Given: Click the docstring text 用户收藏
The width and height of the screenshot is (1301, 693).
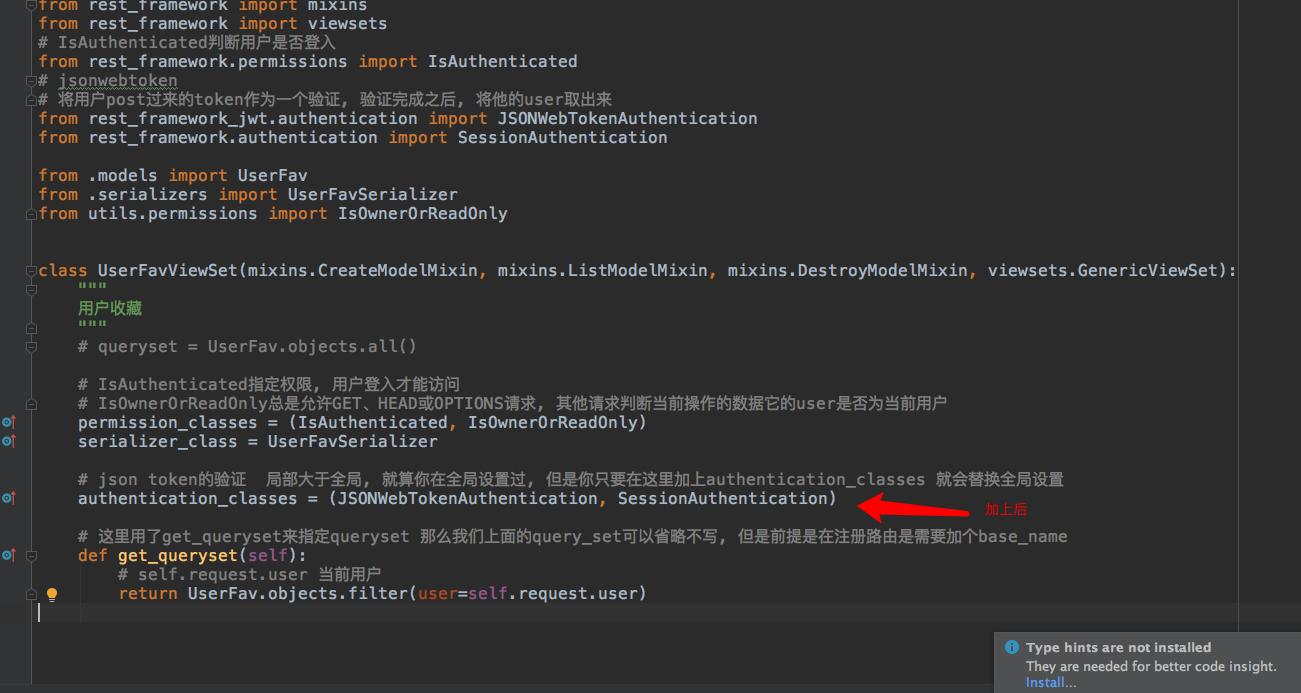Looking at the screenshot, I should tap(110, 308).
